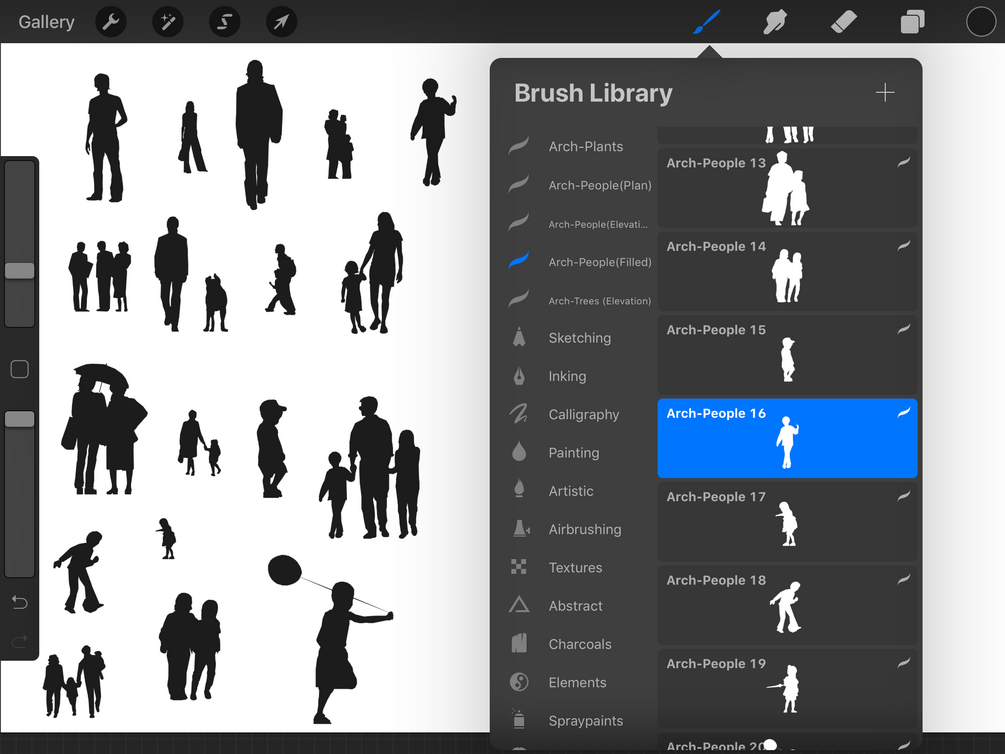The image size is (1005, 754).
Task: Choose the Arch-People 17 brush
Action: [787, 522]
